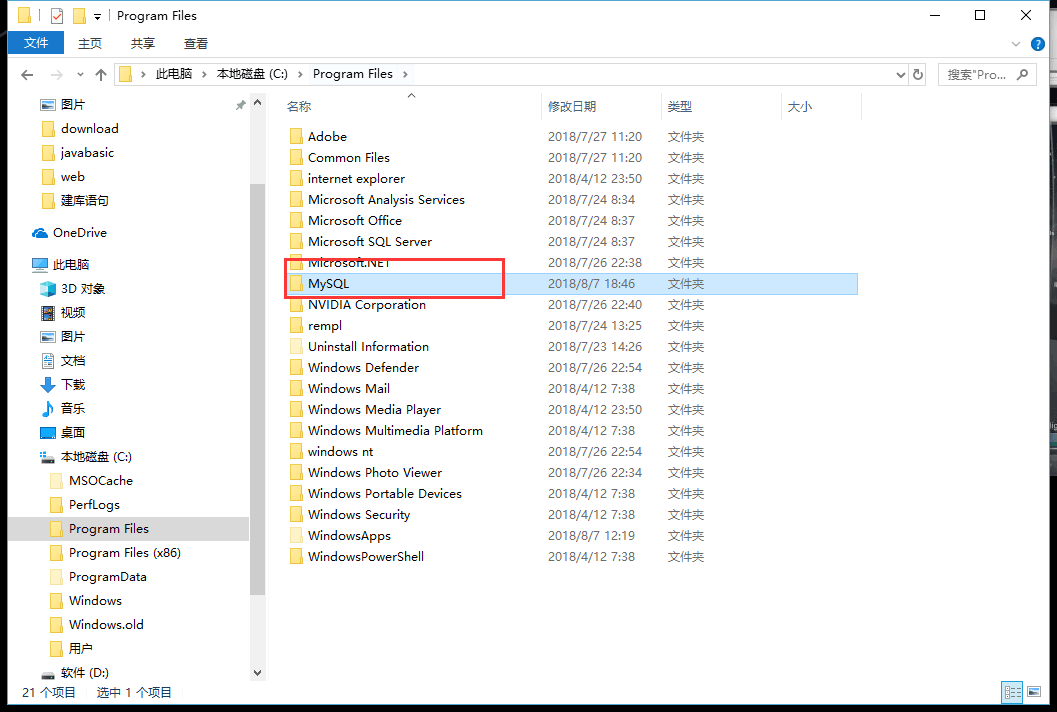
Task: Click Program Files breadcrumb segment
Action: (x=353, y=74)
